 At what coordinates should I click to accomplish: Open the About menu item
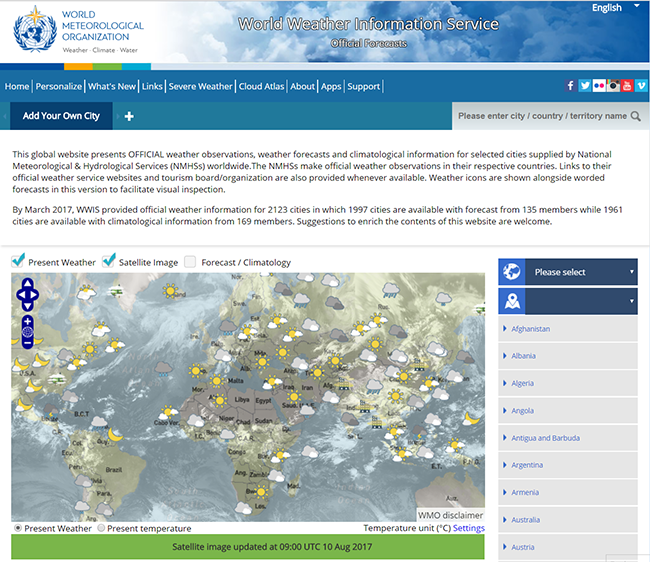click(x=302, y=86)
